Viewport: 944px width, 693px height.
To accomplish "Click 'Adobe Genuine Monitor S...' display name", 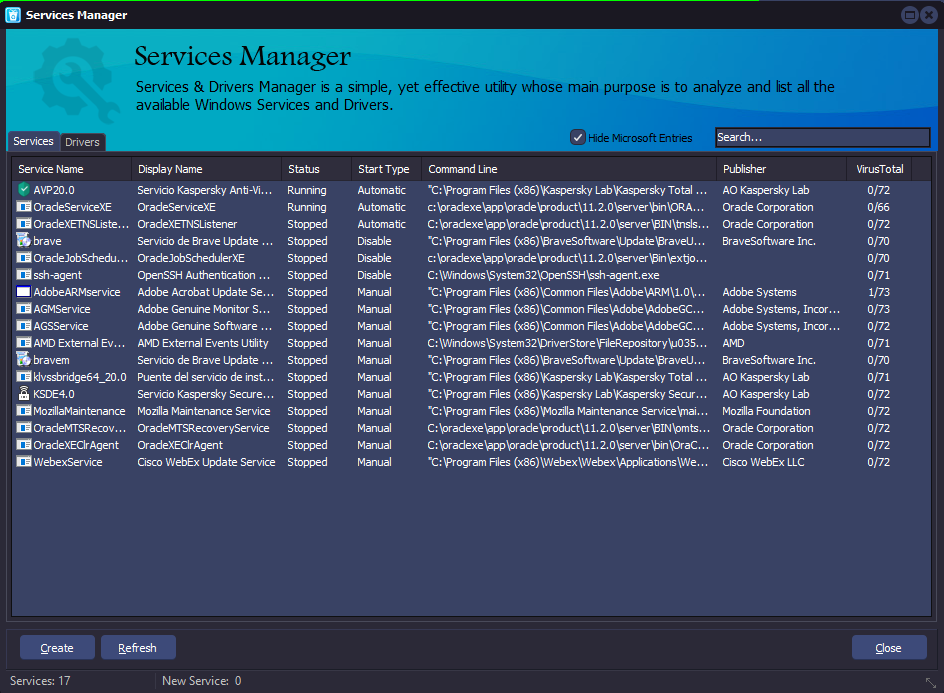I will tap(203, 309).
